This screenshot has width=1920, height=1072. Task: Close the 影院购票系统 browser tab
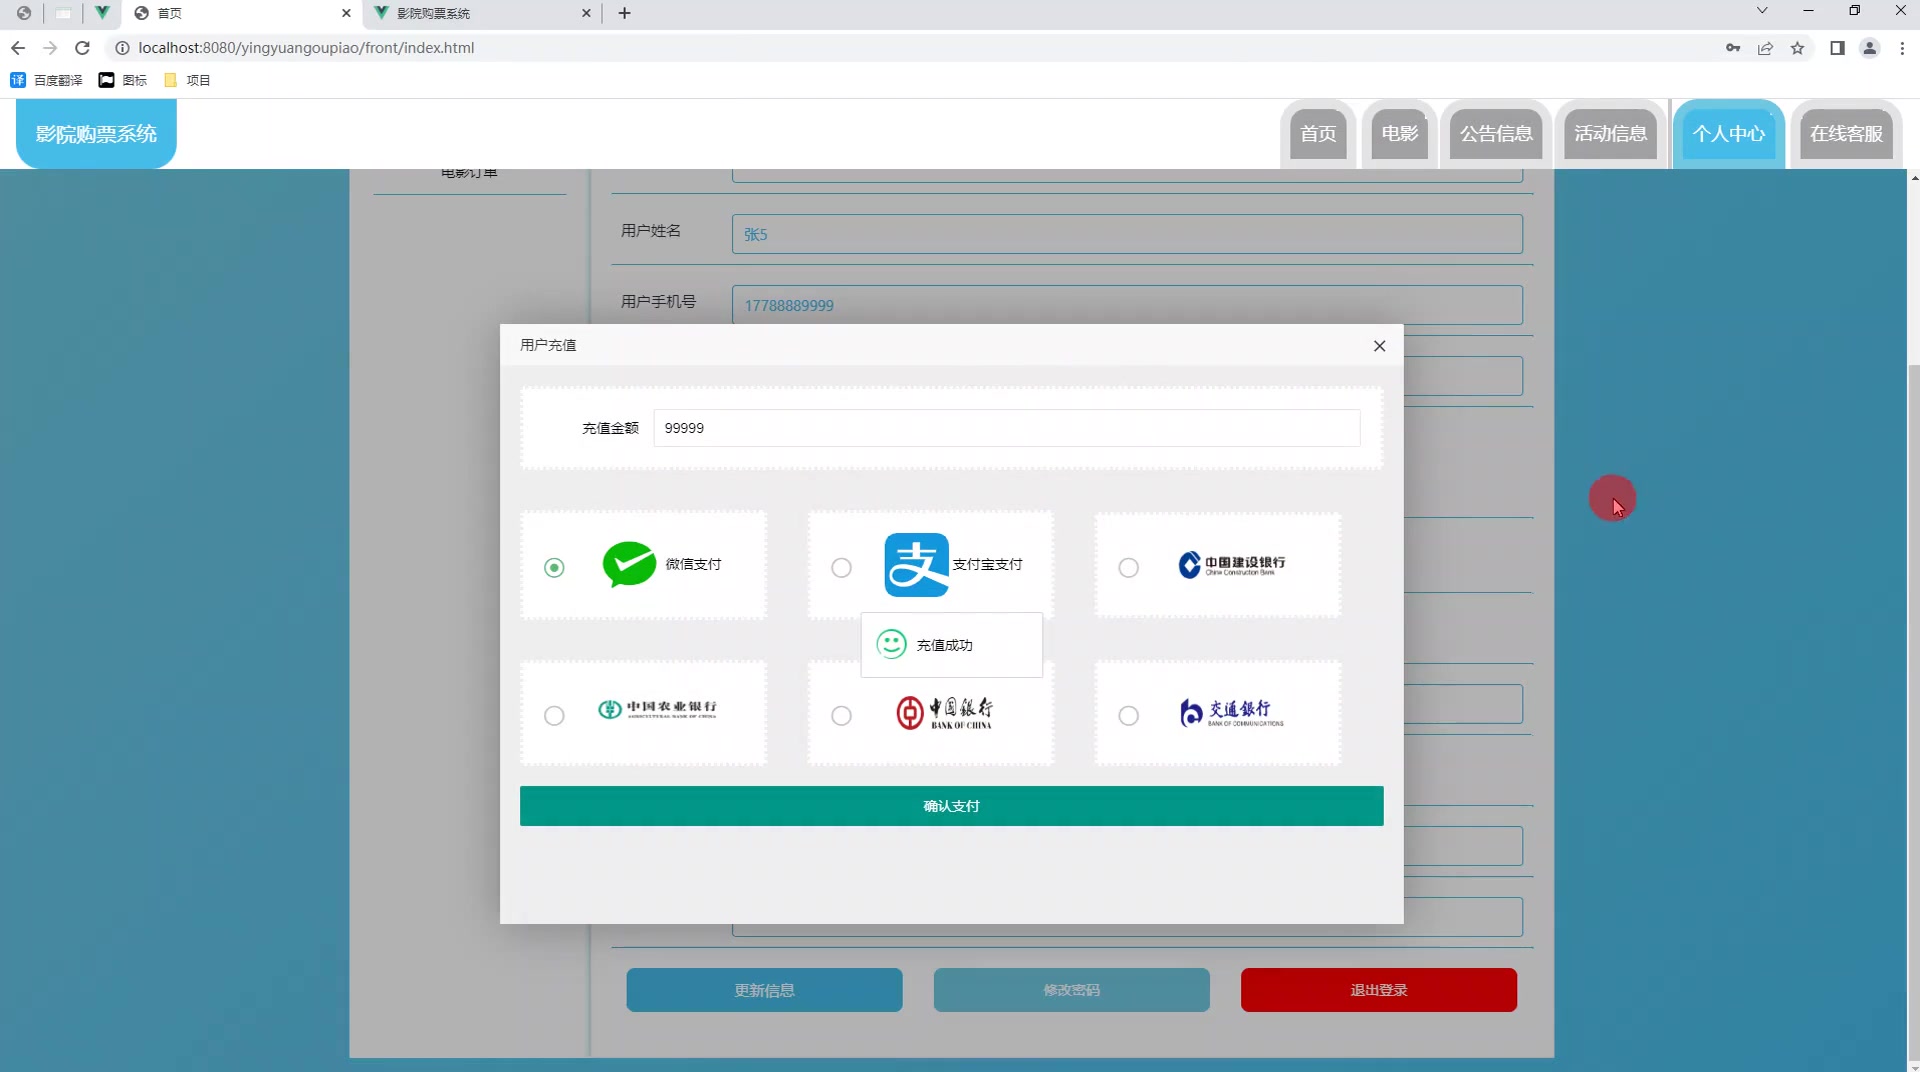coord(586,13)
